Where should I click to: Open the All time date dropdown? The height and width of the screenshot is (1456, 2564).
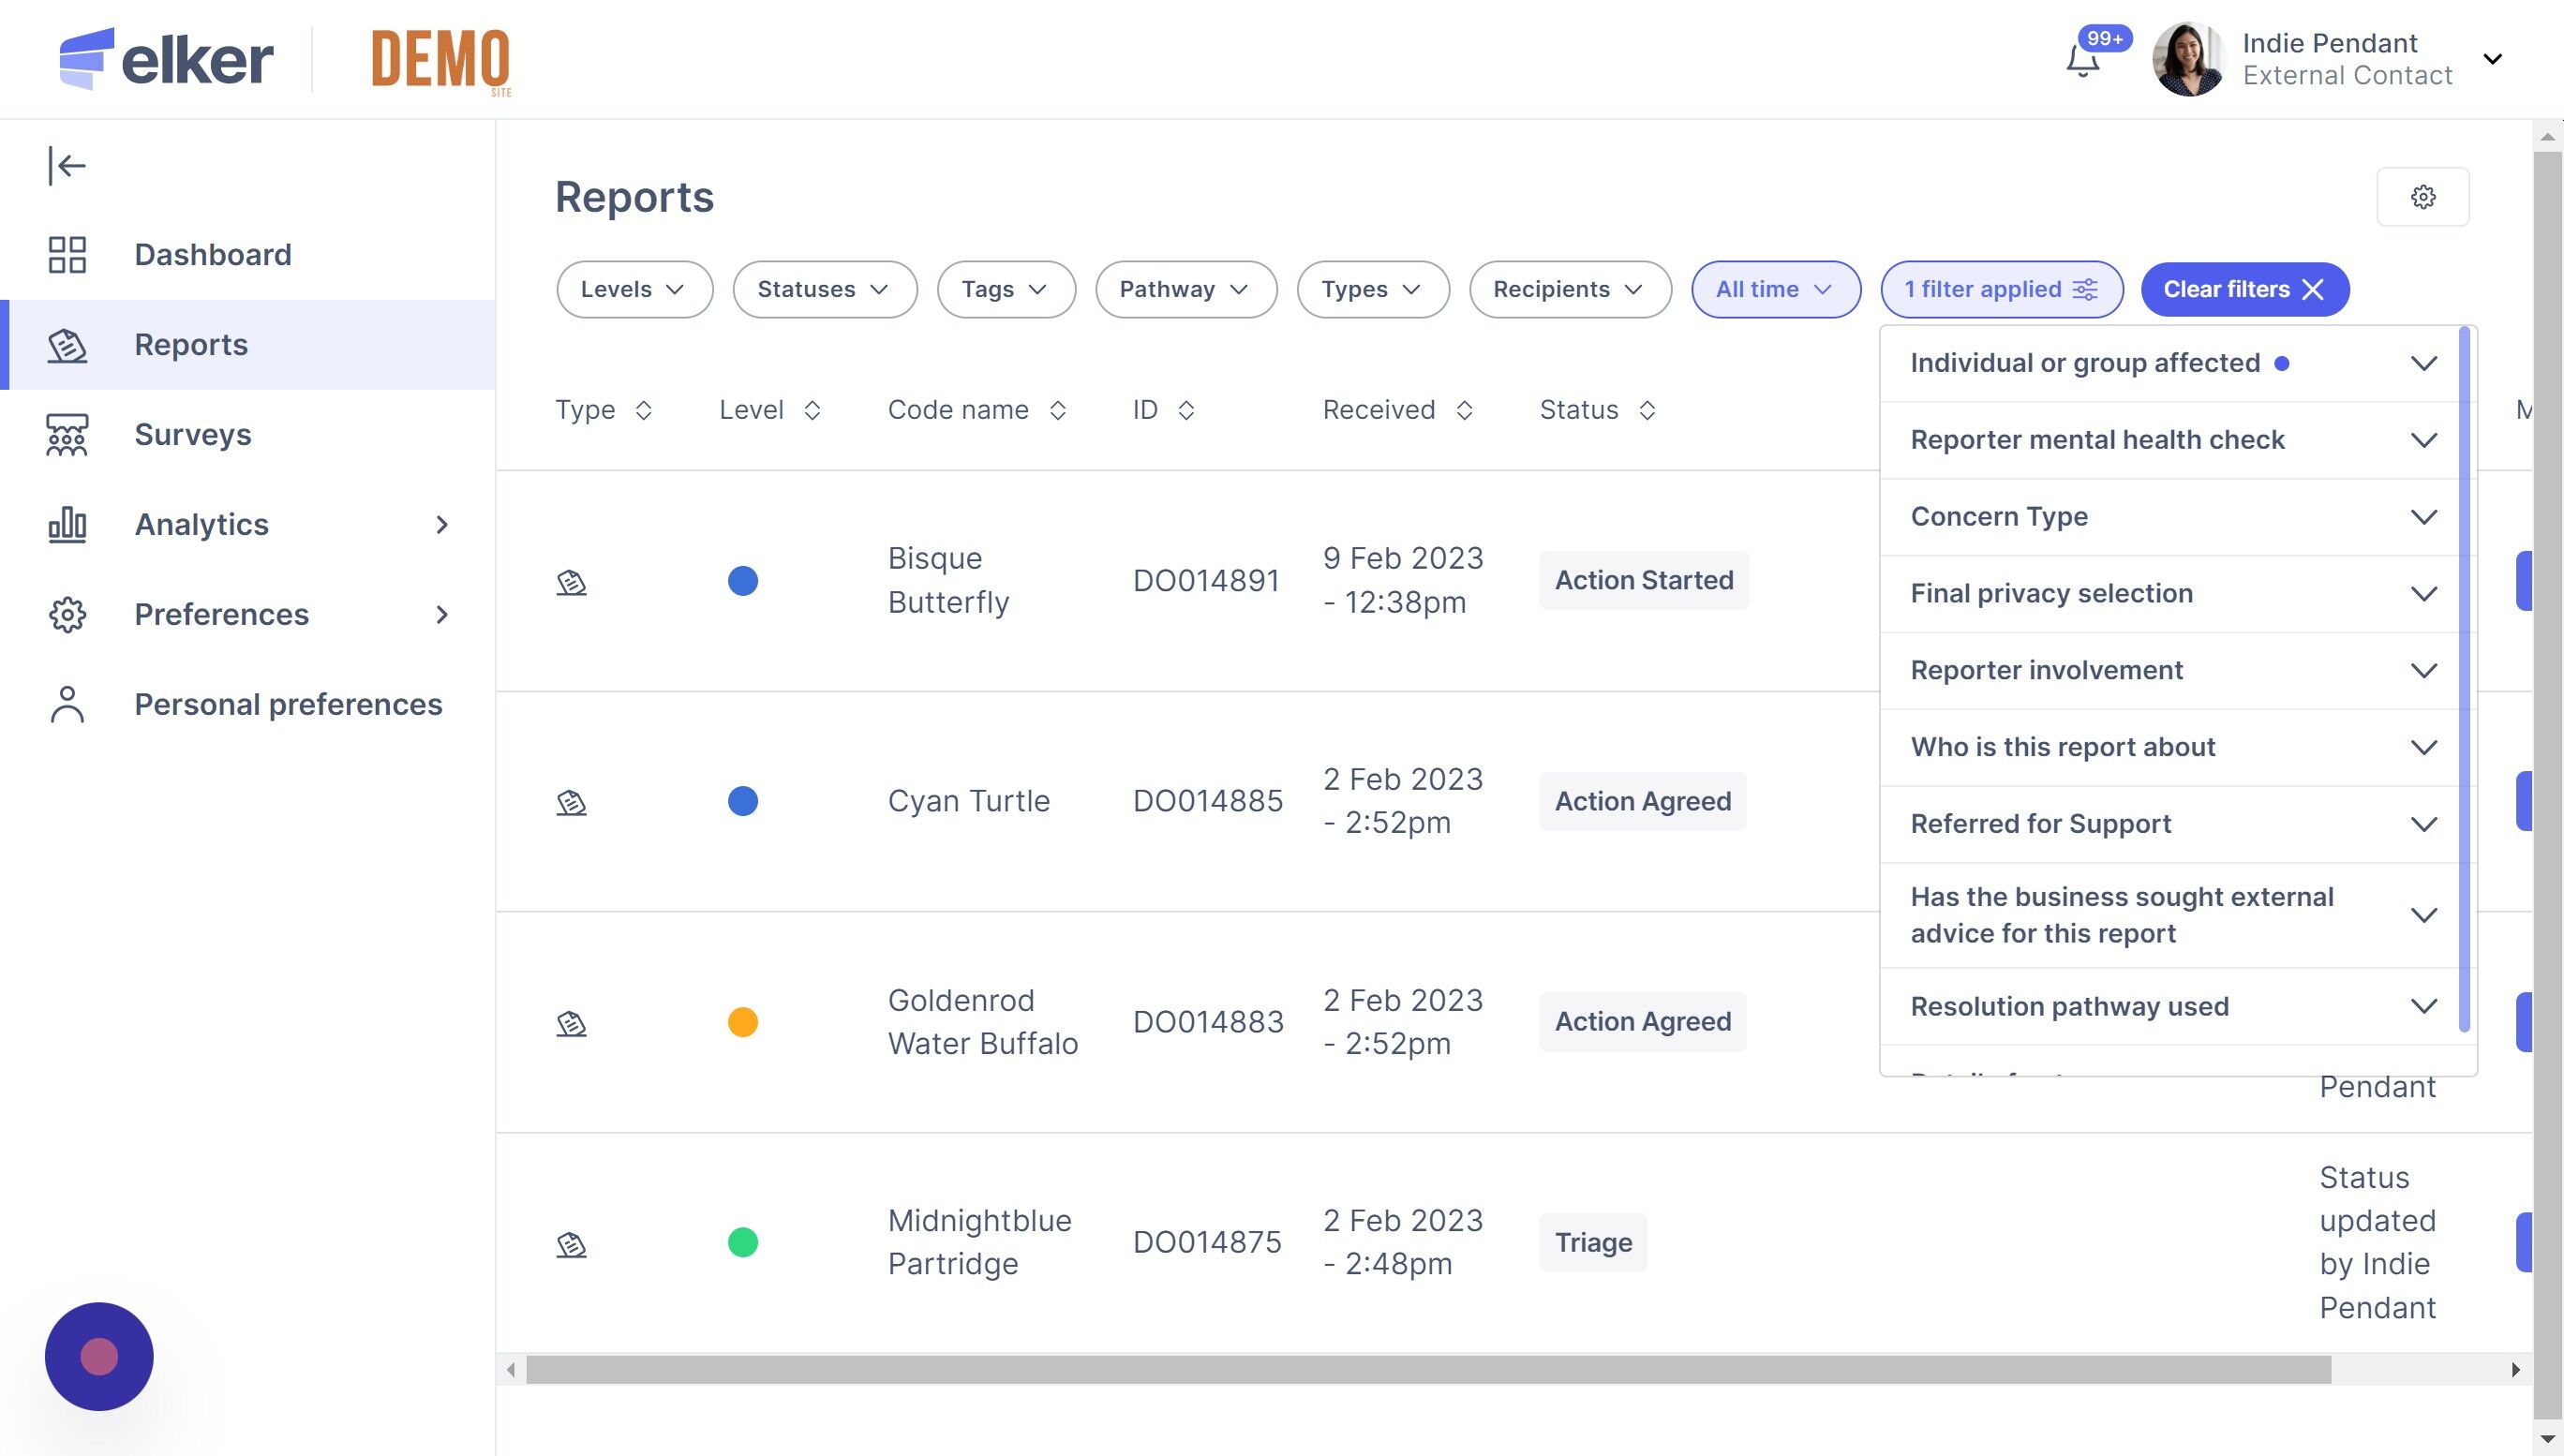pyautogui.click(x=1774, y=290)
